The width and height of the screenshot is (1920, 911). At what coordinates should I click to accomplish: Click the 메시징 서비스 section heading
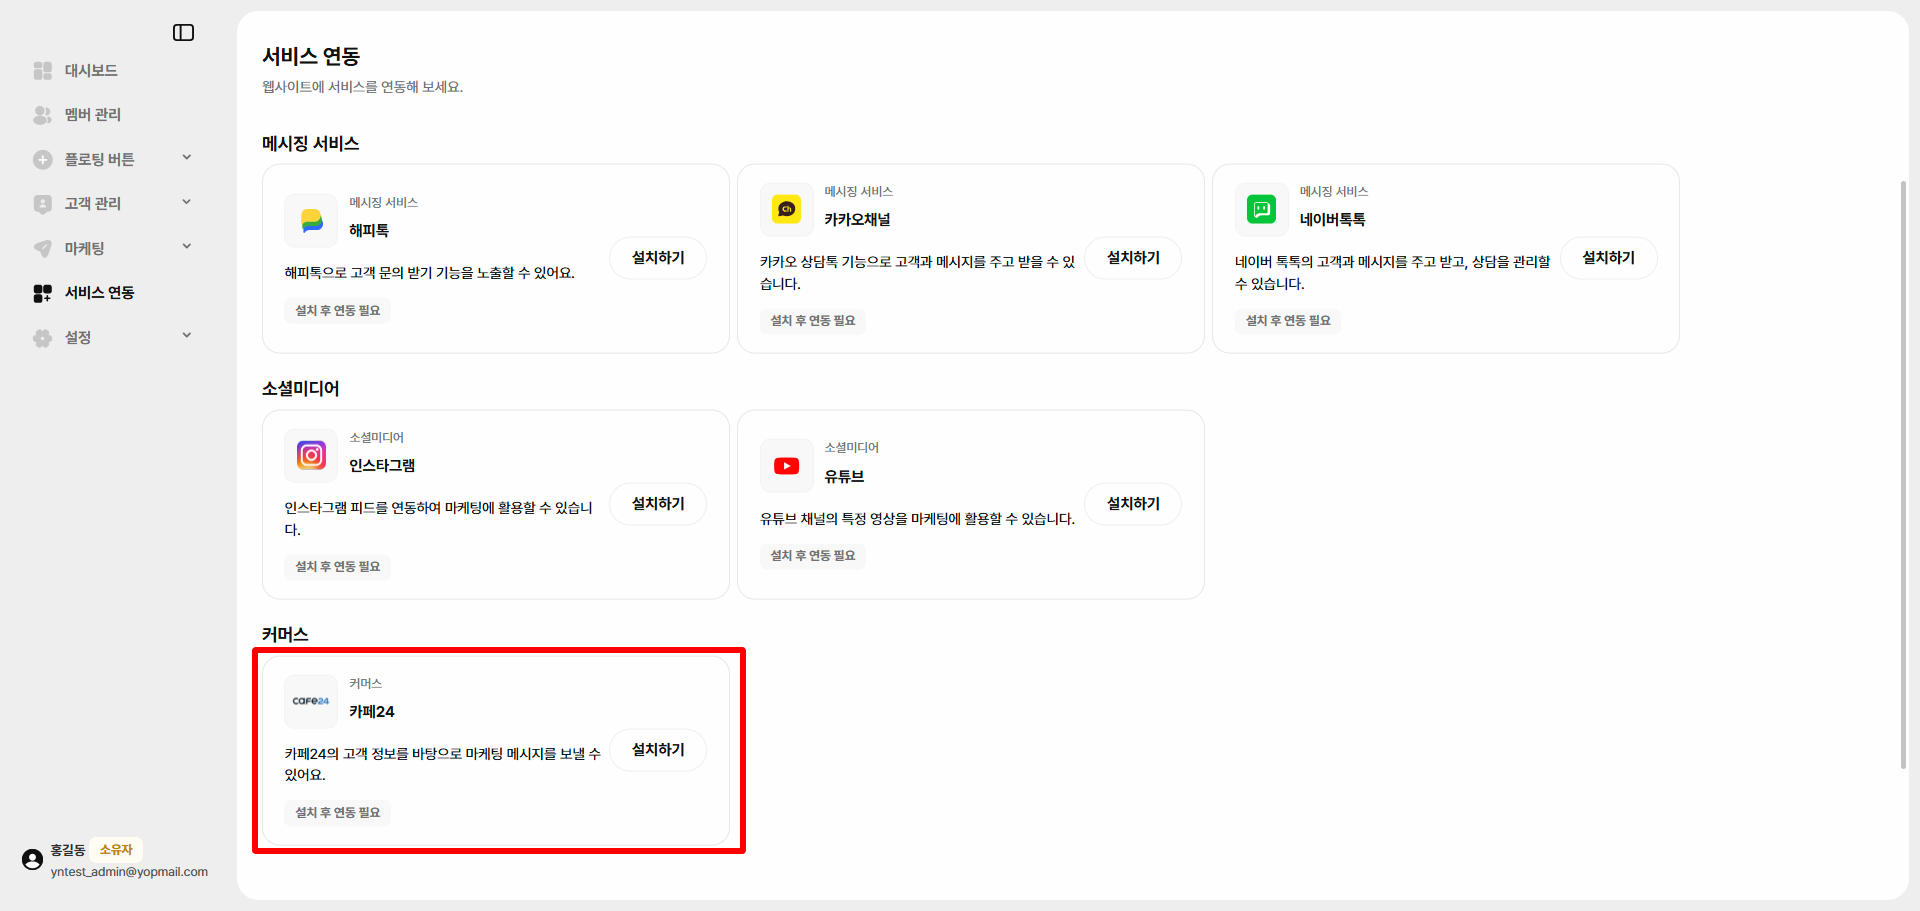click(x=311, y=144)
